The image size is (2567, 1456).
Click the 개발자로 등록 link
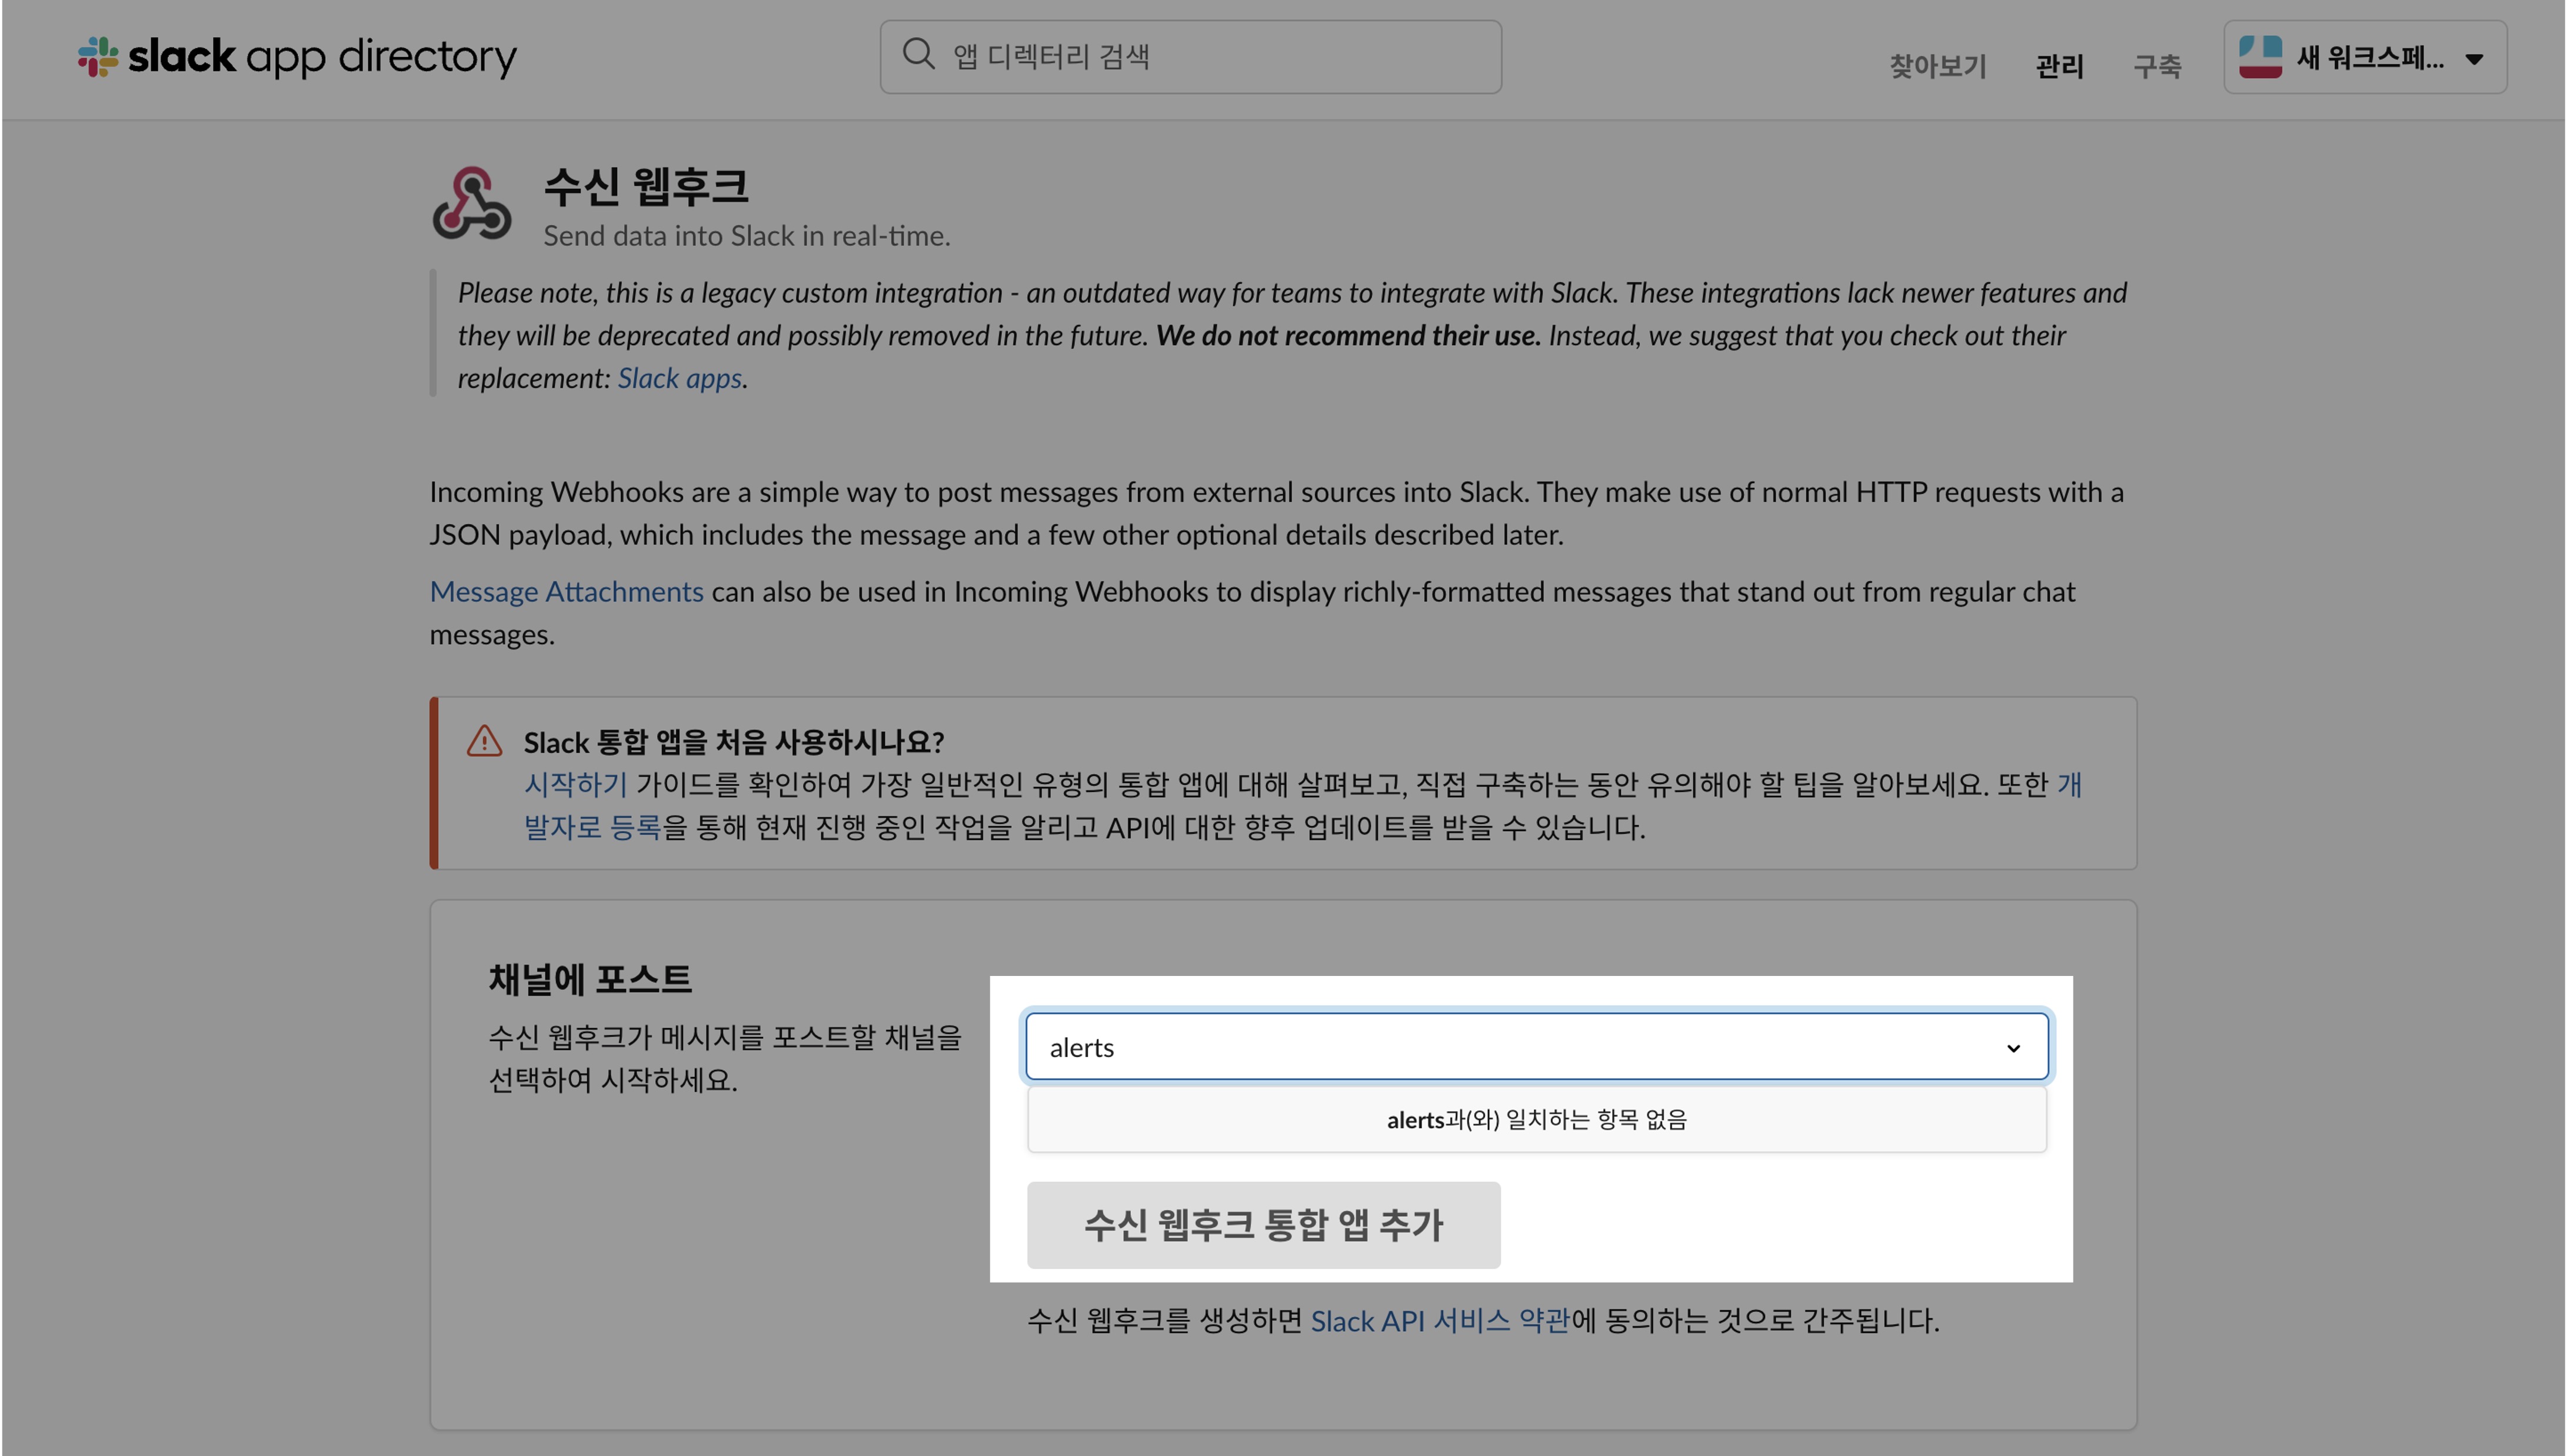(592, 828)
